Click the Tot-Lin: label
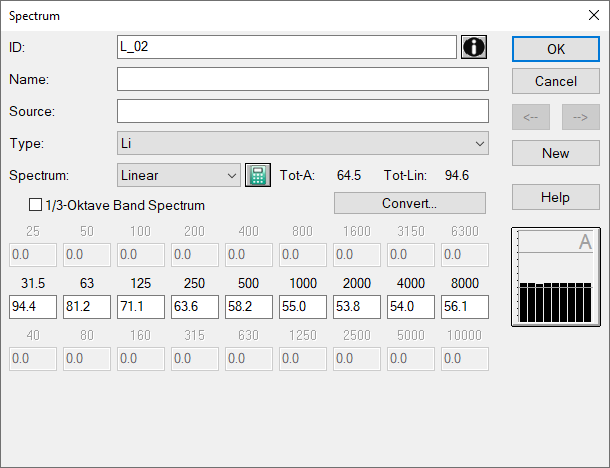This screenshot has height=468, width=610. point(405,175)
